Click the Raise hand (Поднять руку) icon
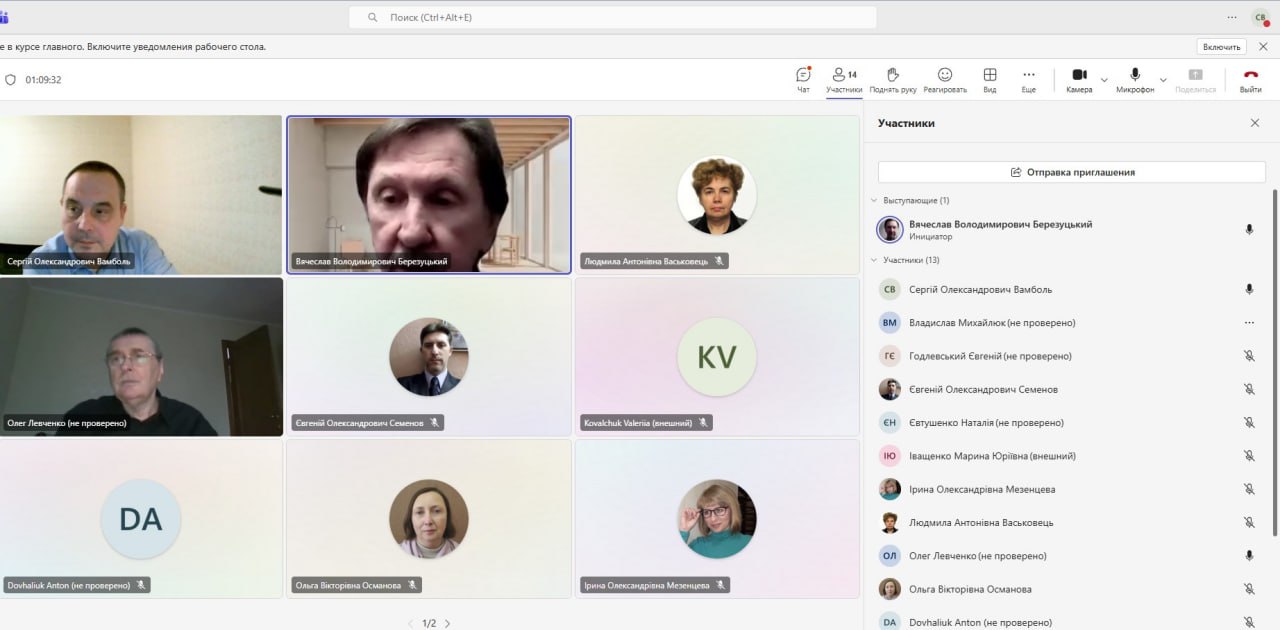This screenshot has height=630, width=1280. pyautogui.click(x=893, y=76)
